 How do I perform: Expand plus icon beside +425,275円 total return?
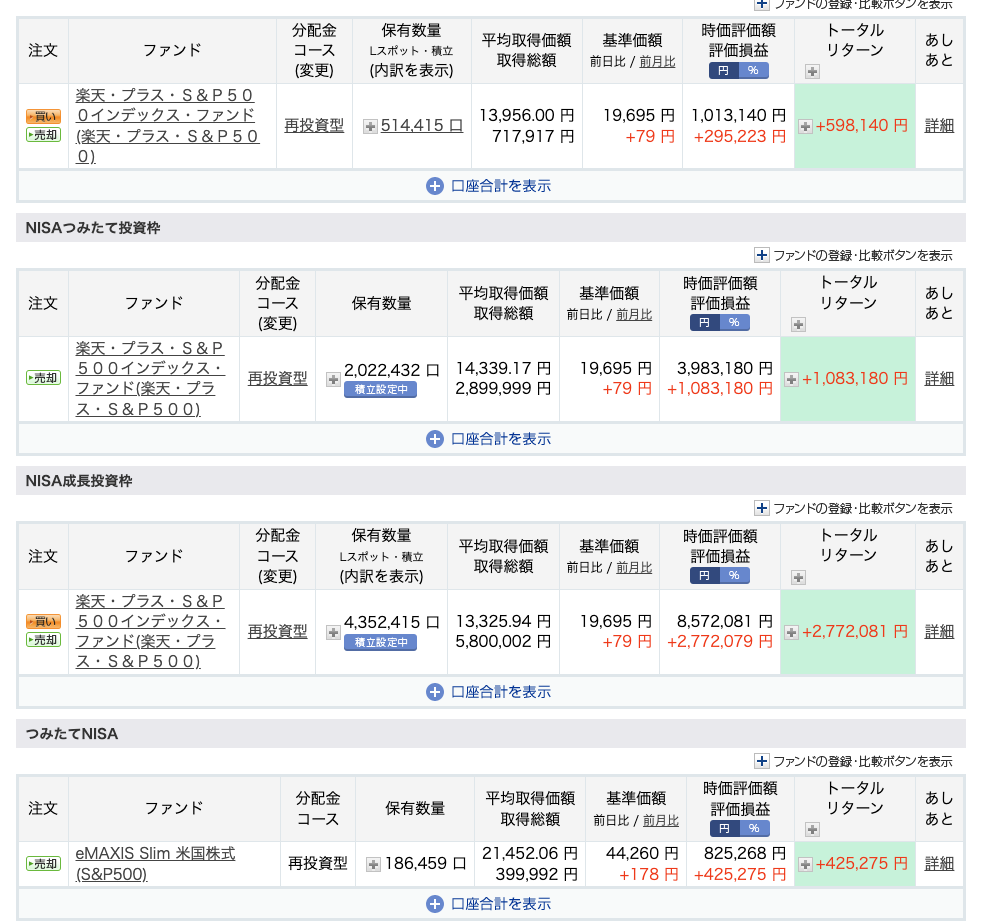[805, 865]
